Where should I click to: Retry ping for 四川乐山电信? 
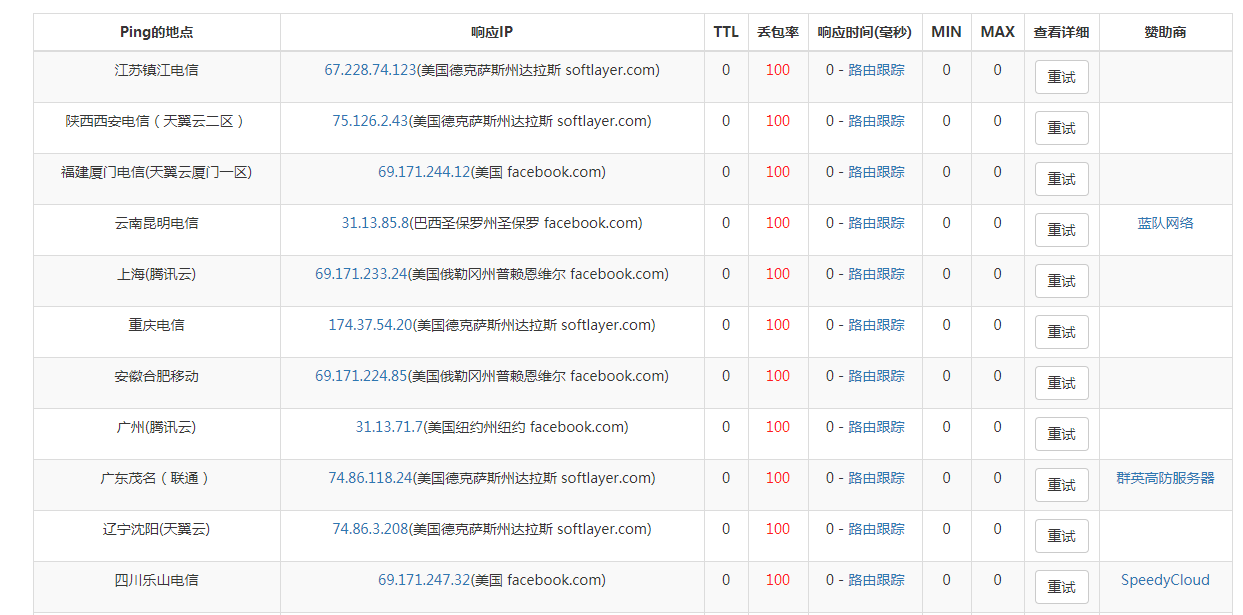point(1061,587)
